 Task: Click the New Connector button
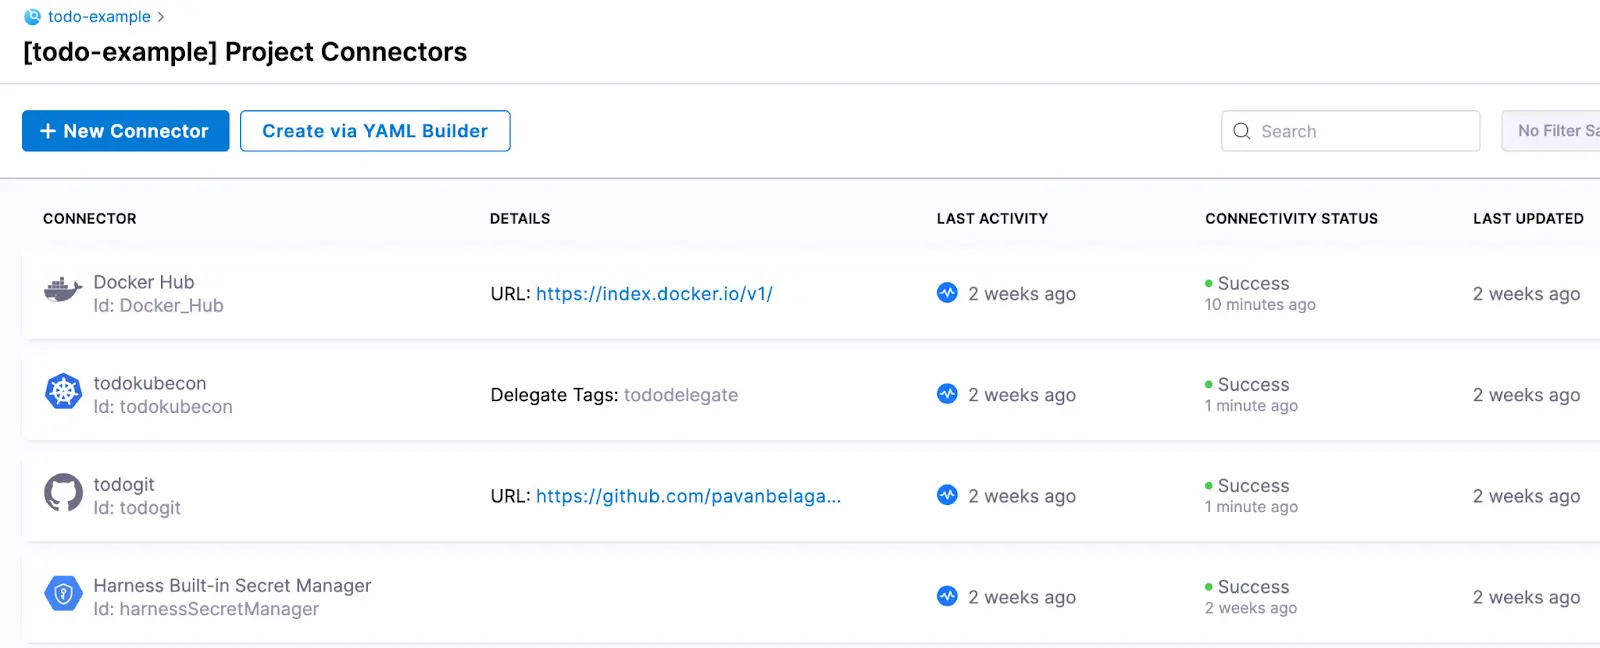click(126, 131)
